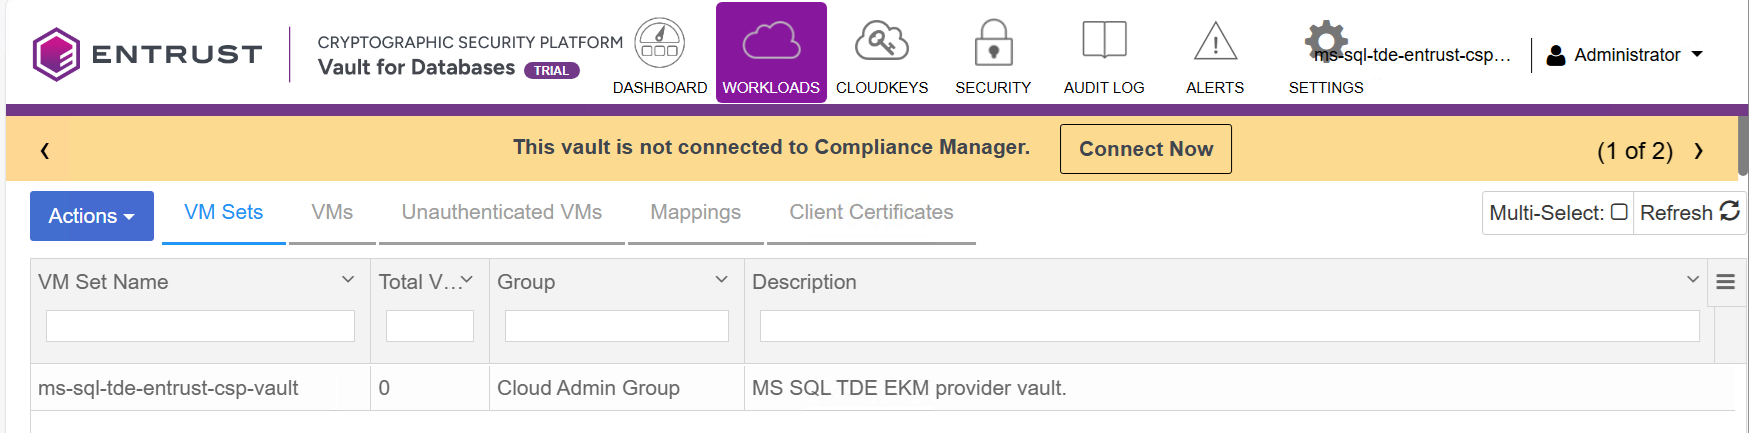
Task: Go to next banner message arrow
Action: coord(1698,151)
